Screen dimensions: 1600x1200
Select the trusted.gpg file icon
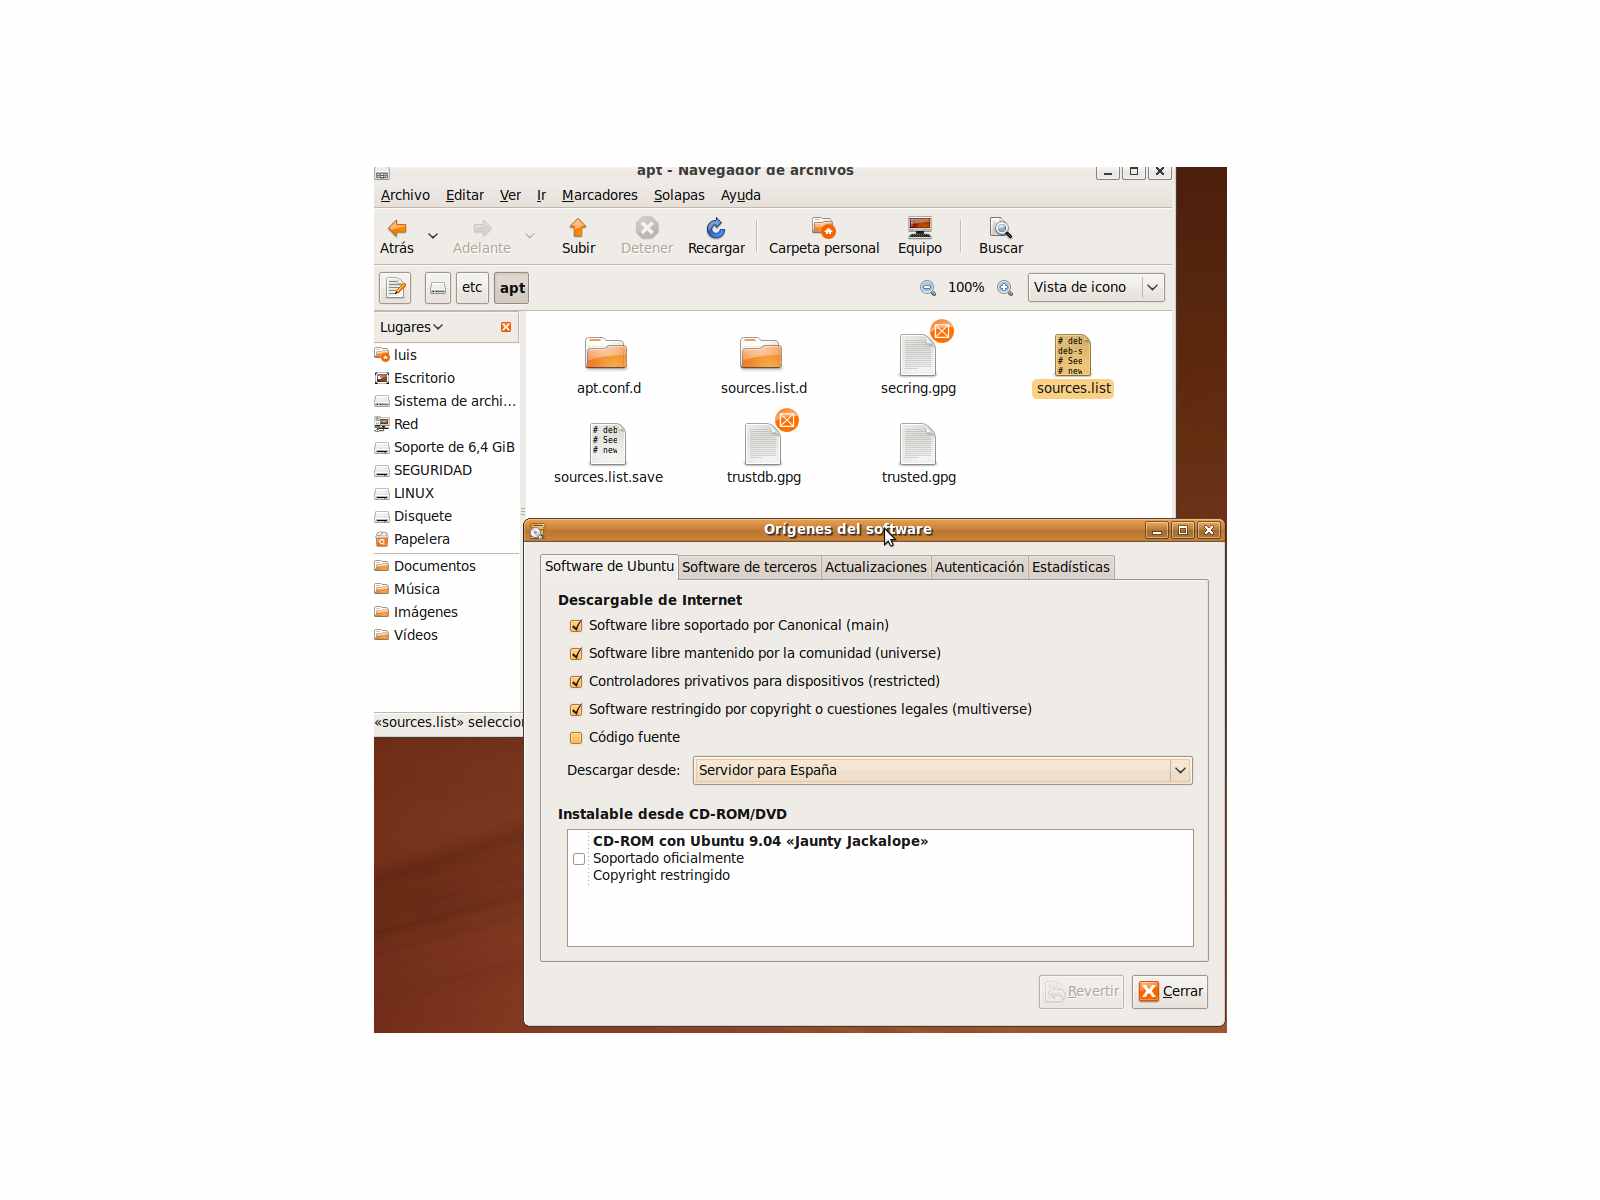click(918, 444)
